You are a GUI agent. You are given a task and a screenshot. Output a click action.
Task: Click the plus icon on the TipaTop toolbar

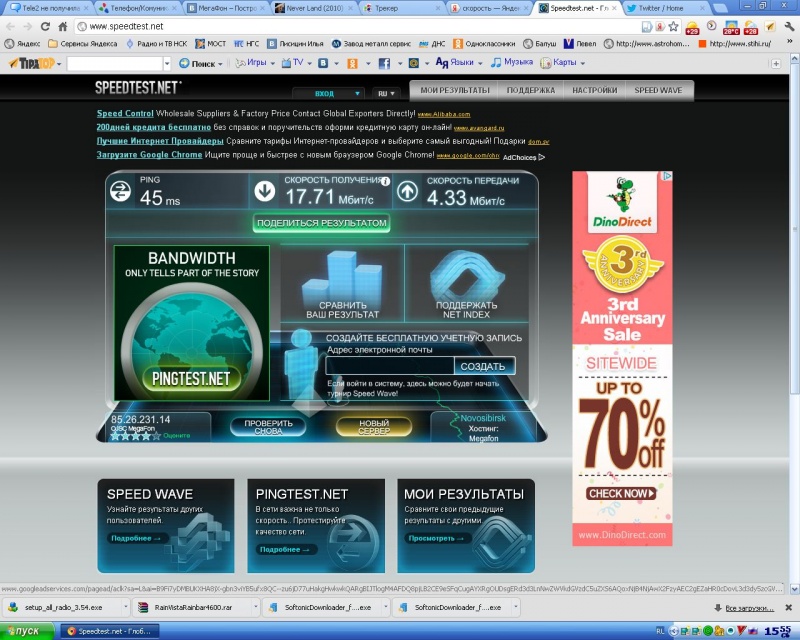point(776,64)
